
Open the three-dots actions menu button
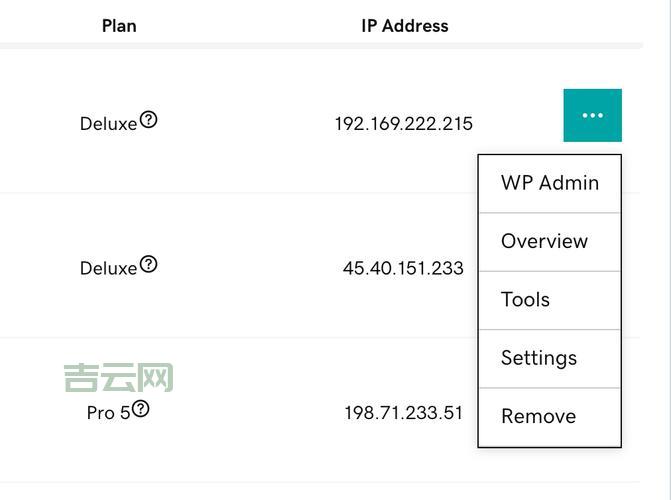click(x=592, y=115)
